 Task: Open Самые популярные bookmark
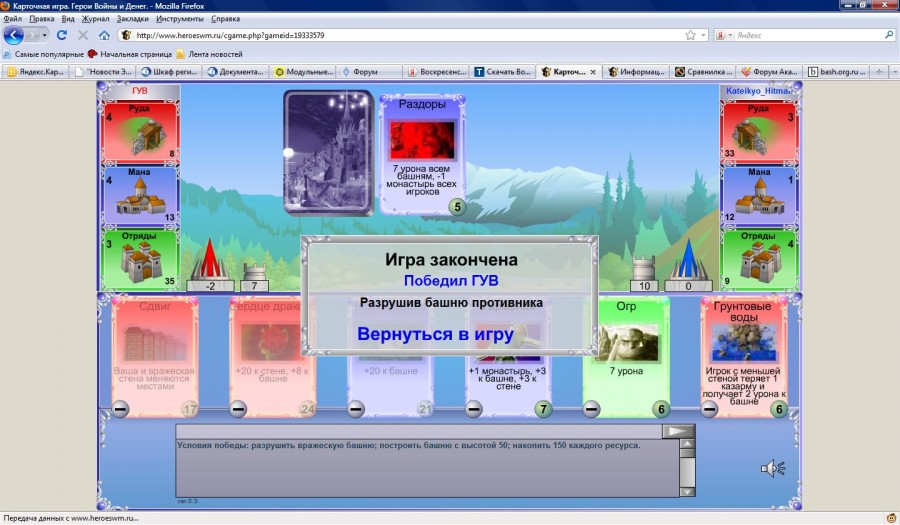pos(44,54)
